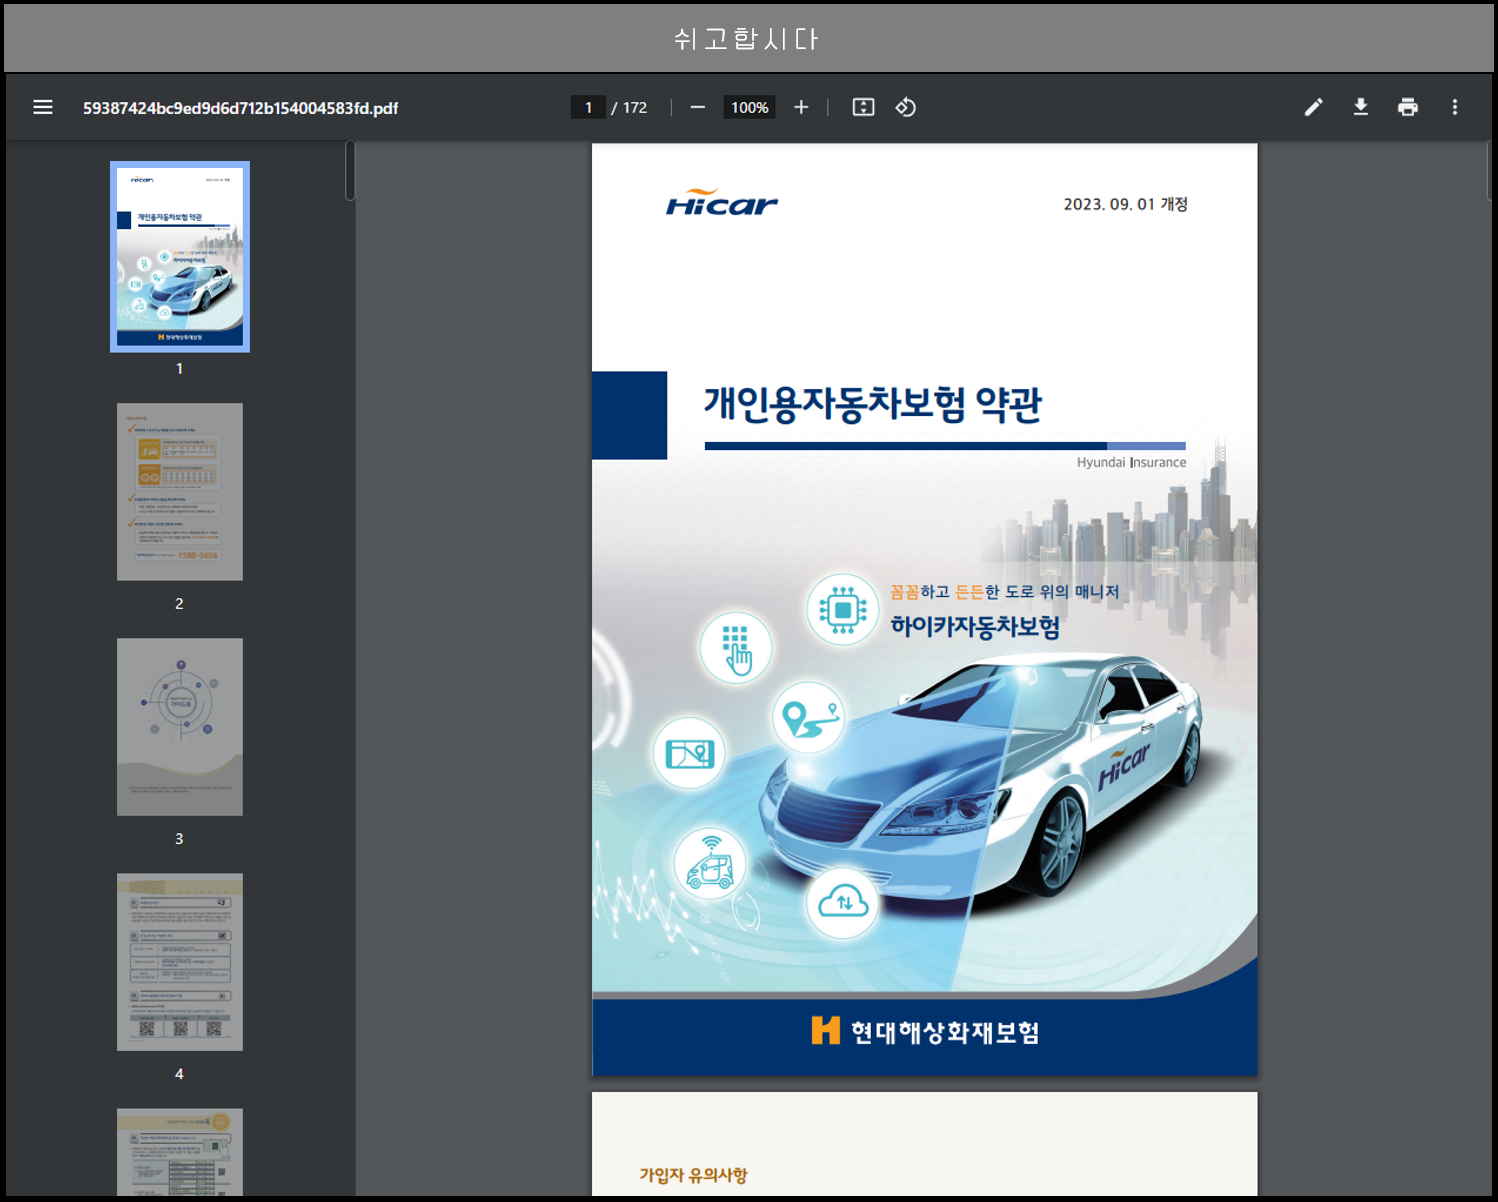The width and height of the screenshot is (1498, 1202).
Task: Open the more actions three-dot menu
Action: click(1455, 107)
